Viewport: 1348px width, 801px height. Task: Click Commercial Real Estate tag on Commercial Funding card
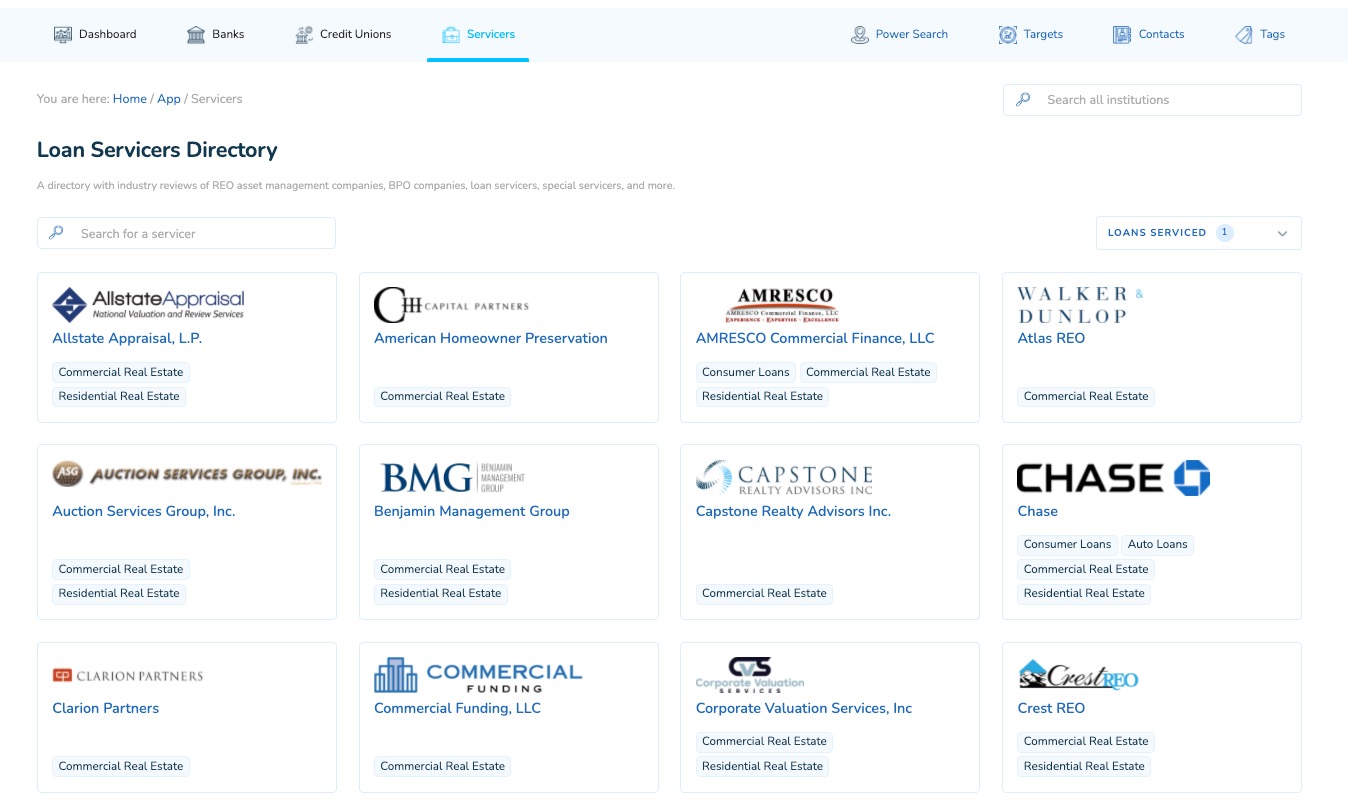(x=443, y=766)
